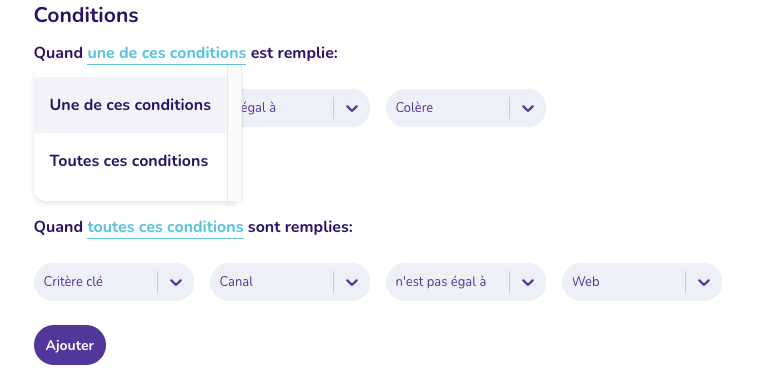Click the chevron icon in Canal field
This screenshot has width=758, height=380.
coord(352,282)
